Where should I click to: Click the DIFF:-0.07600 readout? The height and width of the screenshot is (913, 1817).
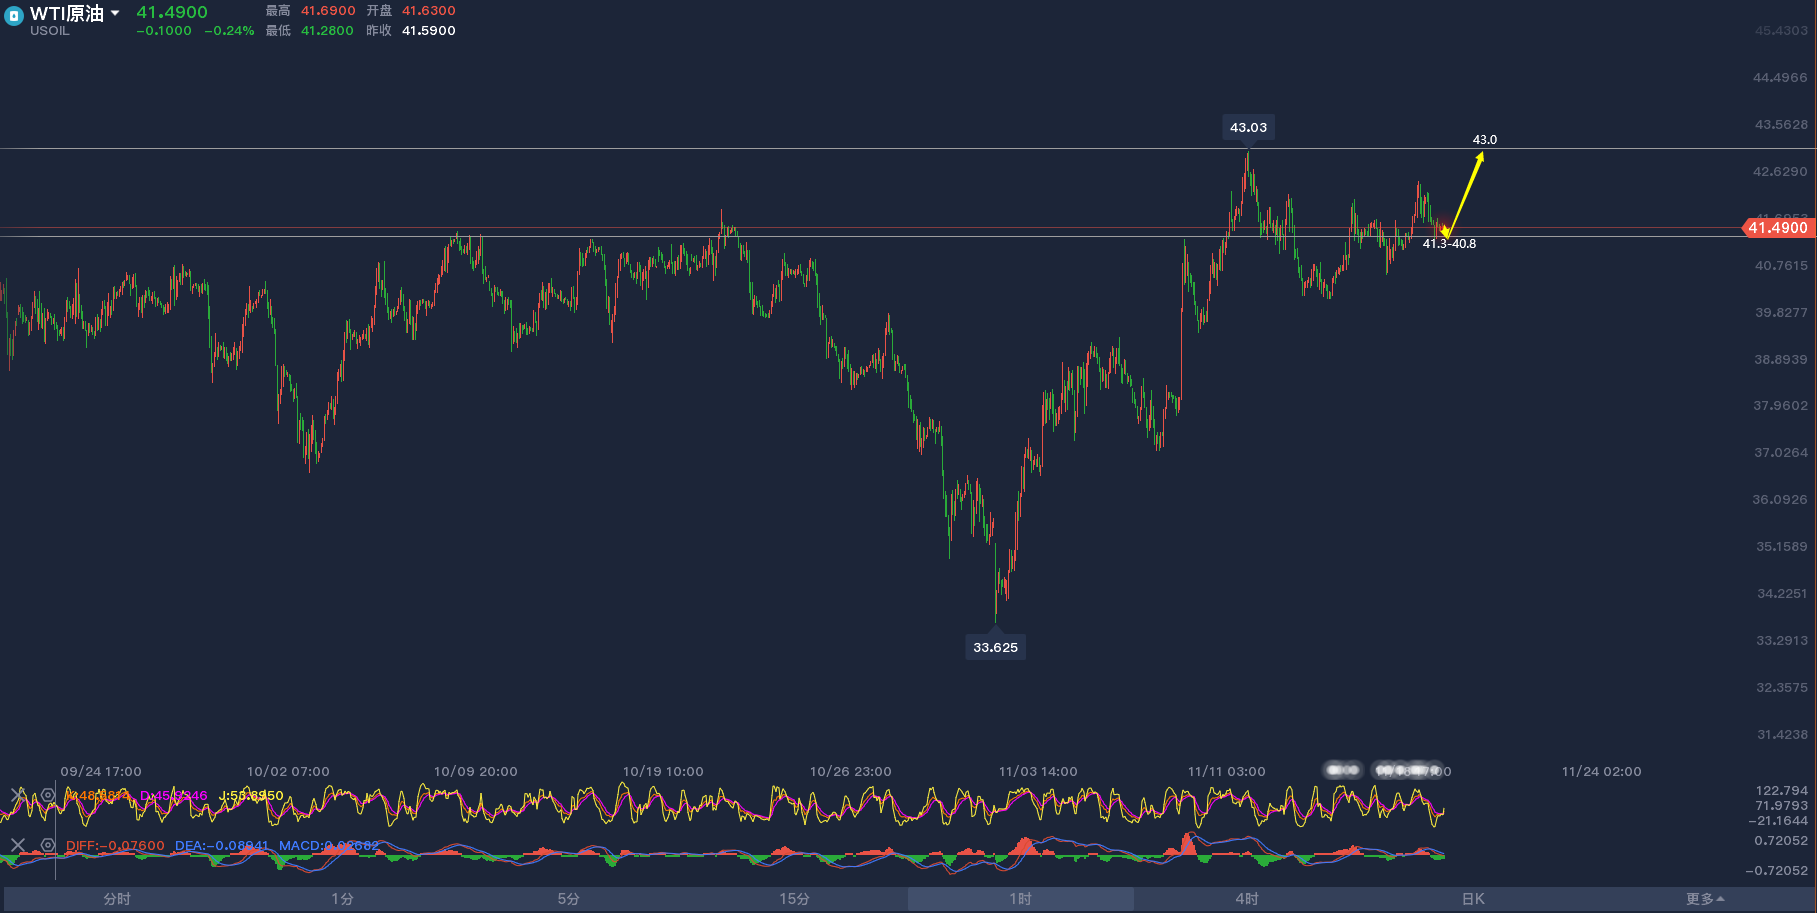(115, 846)
